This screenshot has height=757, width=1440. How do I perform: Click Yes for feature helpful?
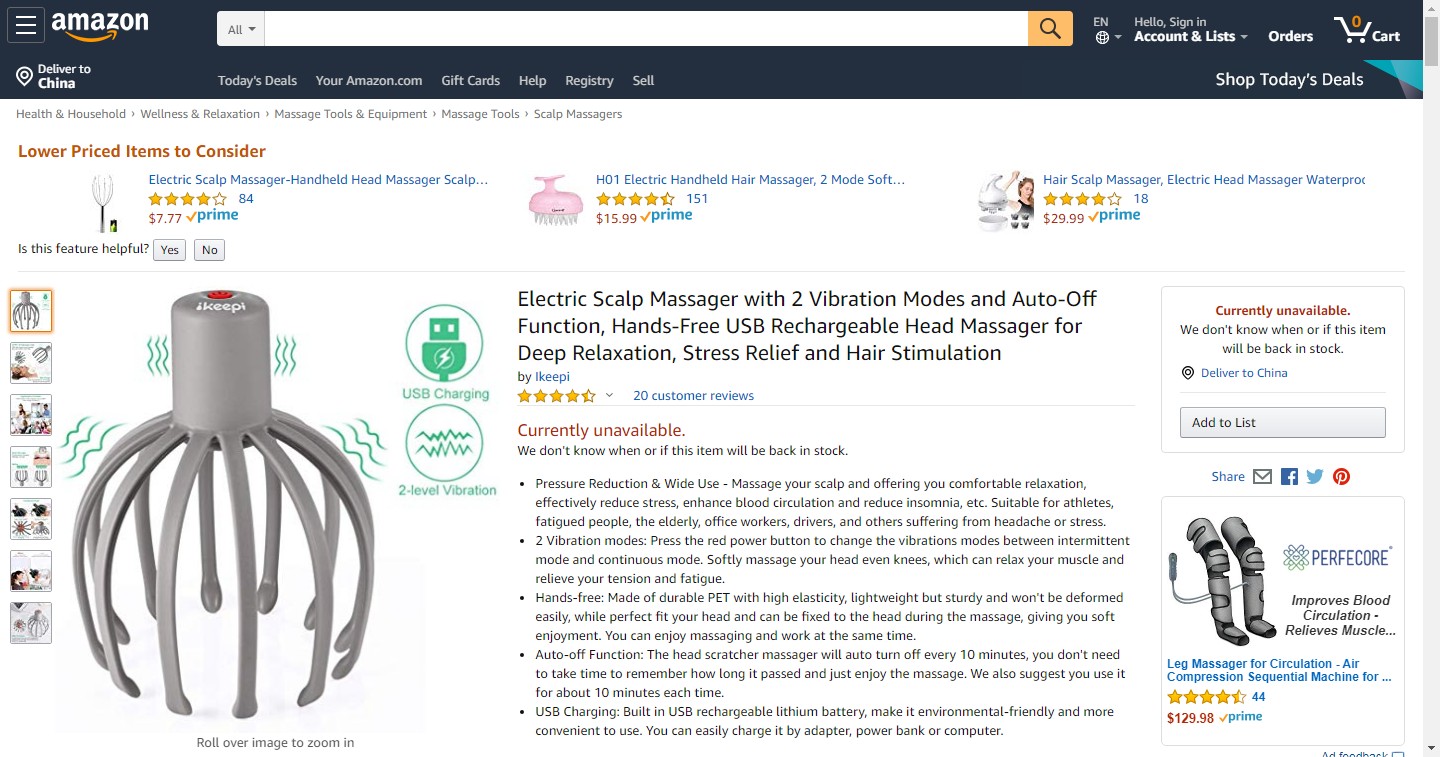point(170,250)
